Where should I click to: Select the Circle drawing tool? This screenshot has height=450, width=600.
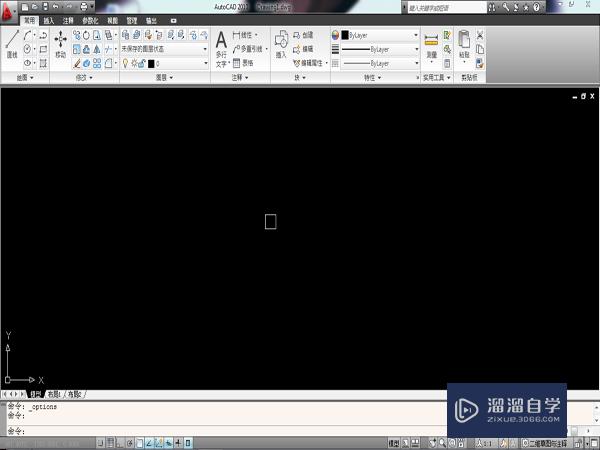coord(27,49)
